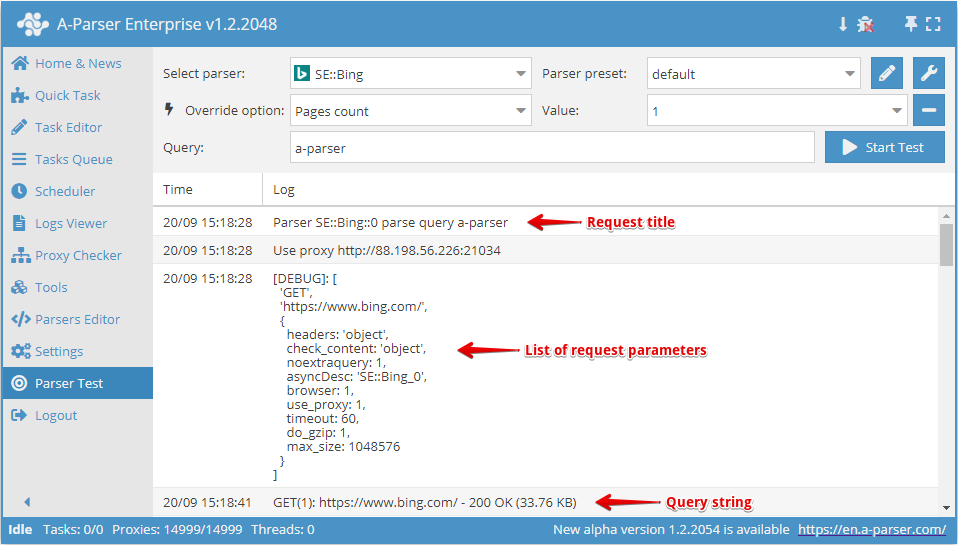The width and height of the screenshot is (958, 545).
Task: Open Parsers Editor from sidebar
Action: tap(77, 319)
